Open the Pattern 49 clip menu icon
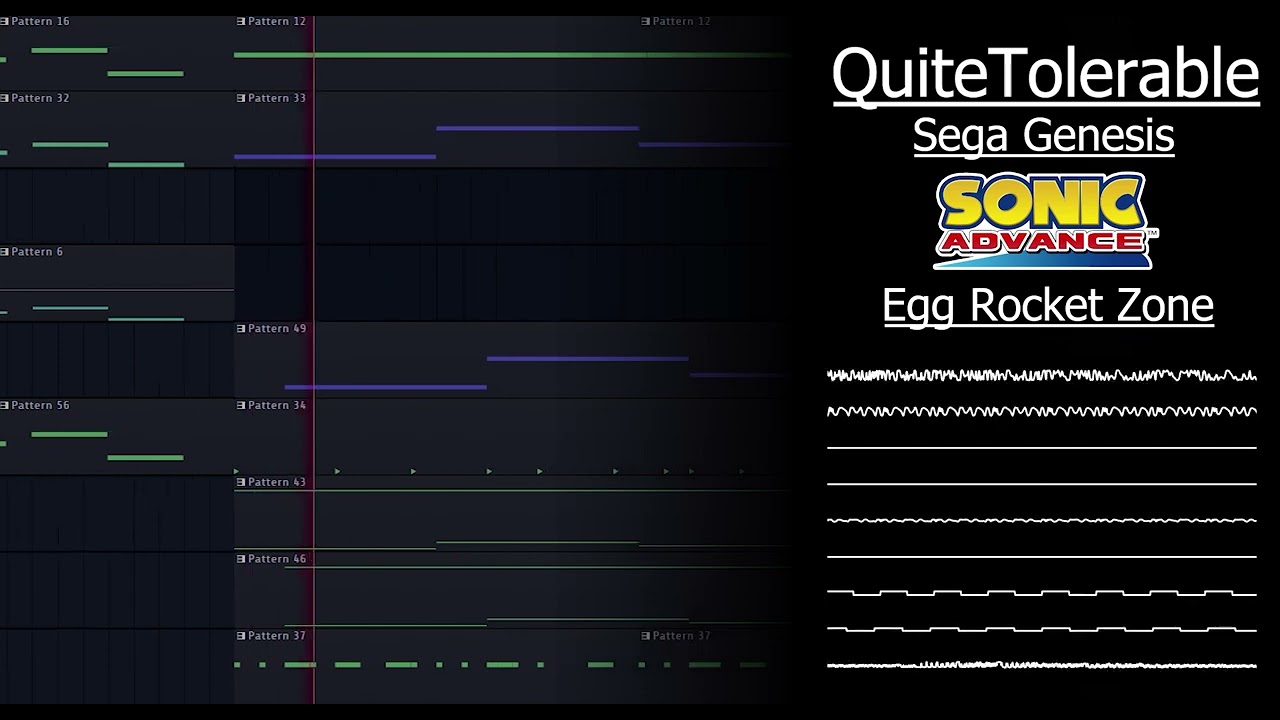Viewport: 1280px width, 720px height. tap(240, 329)
